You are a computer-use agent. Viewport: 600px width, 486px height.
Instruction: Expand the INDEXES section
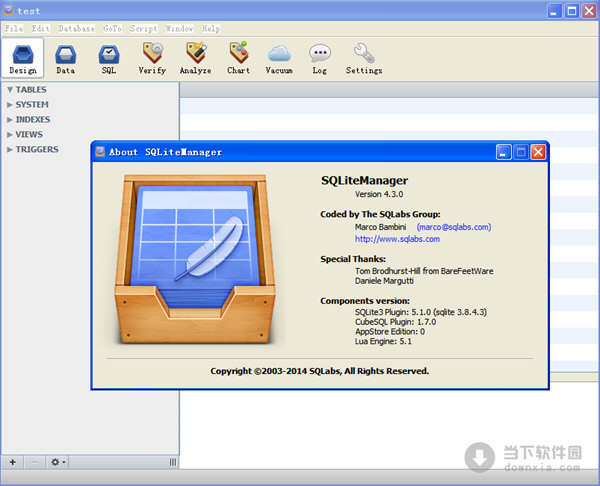click(x=10, y=119)
